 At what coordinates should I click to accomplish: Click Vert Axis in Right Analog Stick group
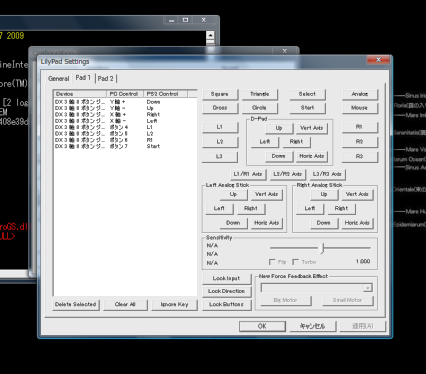(357, 194)
